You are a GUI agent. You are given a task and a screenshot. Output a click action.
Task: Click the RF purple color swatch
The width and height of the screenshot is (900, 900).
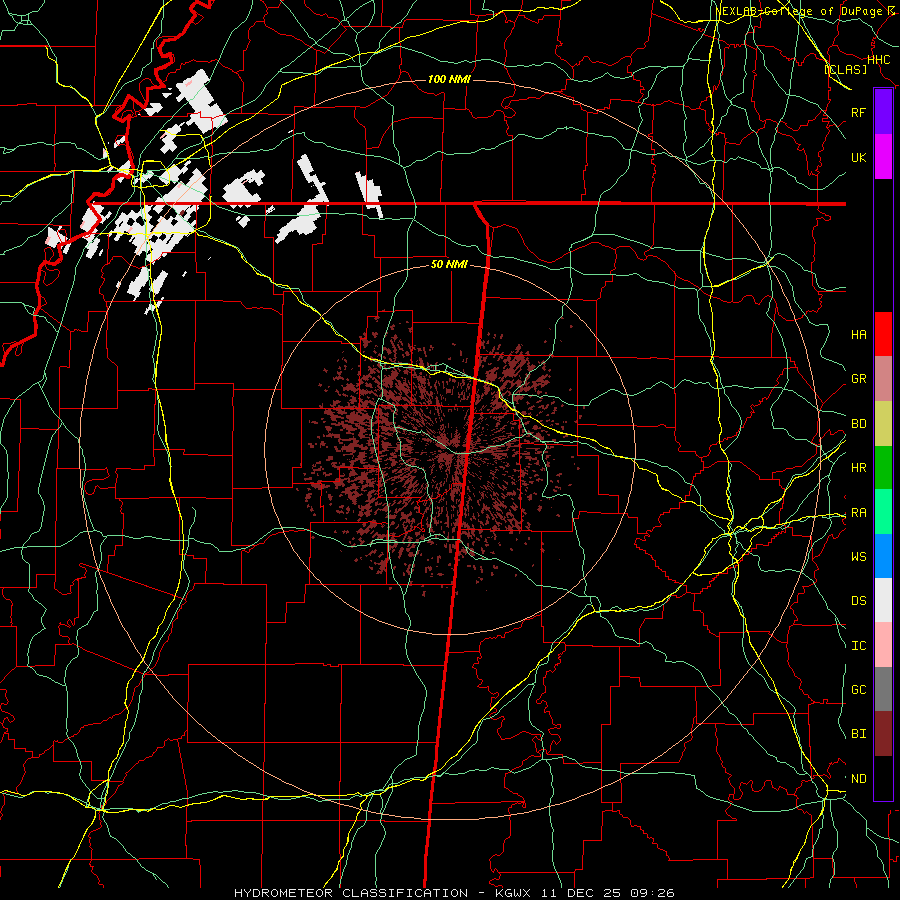coord(883,112)
